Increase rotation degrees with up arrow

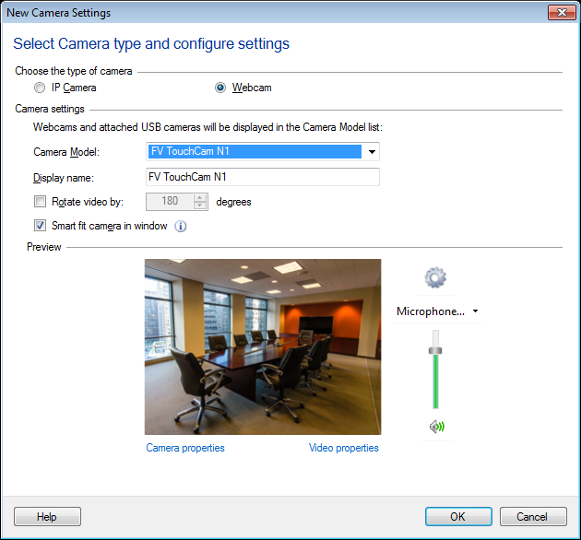[200, 198]
